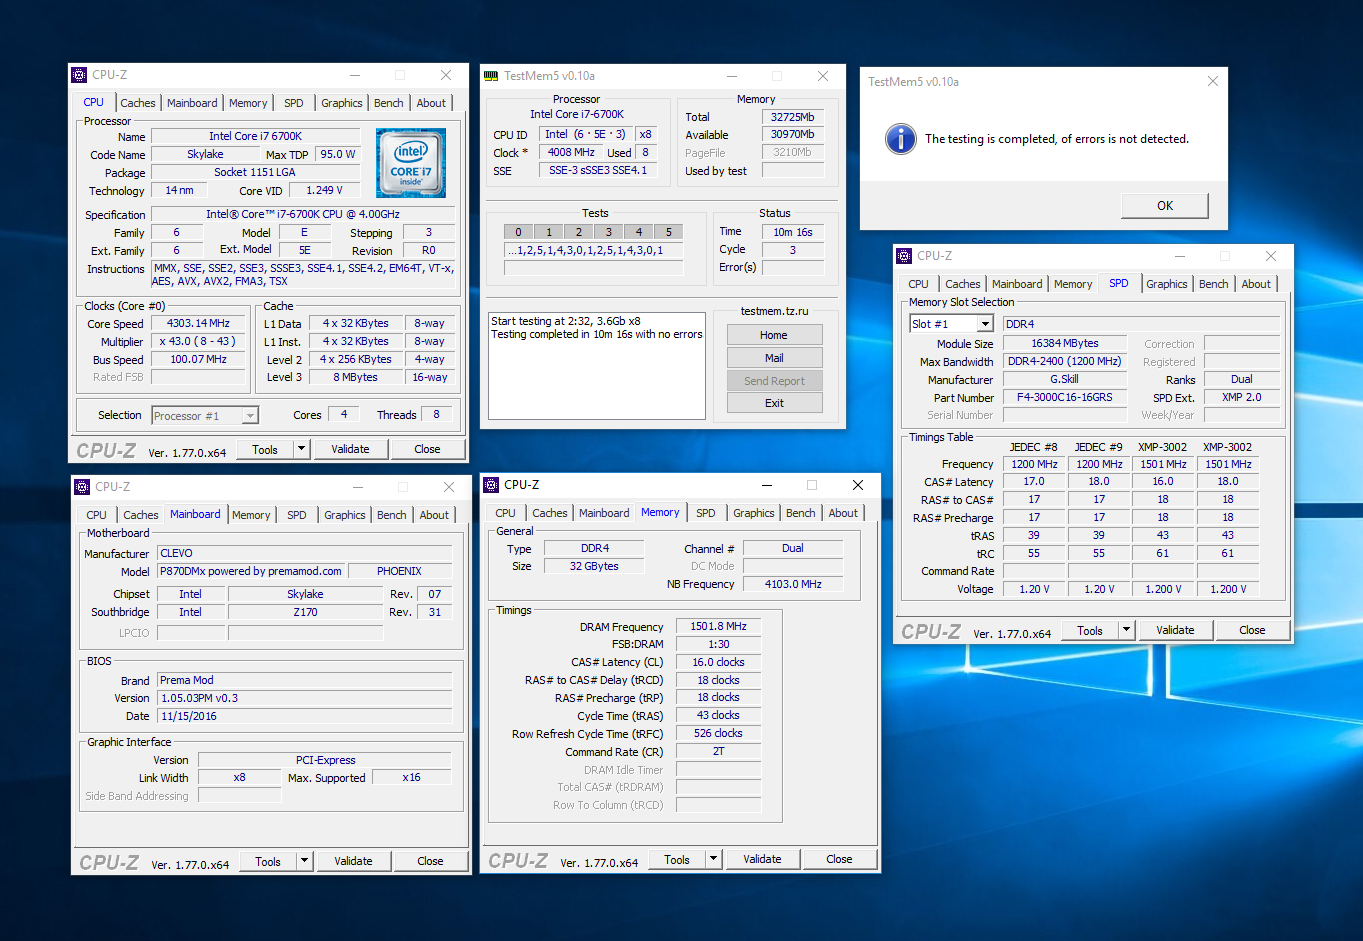The width and height of the screenshot is (1363, 941).
Task: Click the TestMem5 log text area
Action: [597, 365]
